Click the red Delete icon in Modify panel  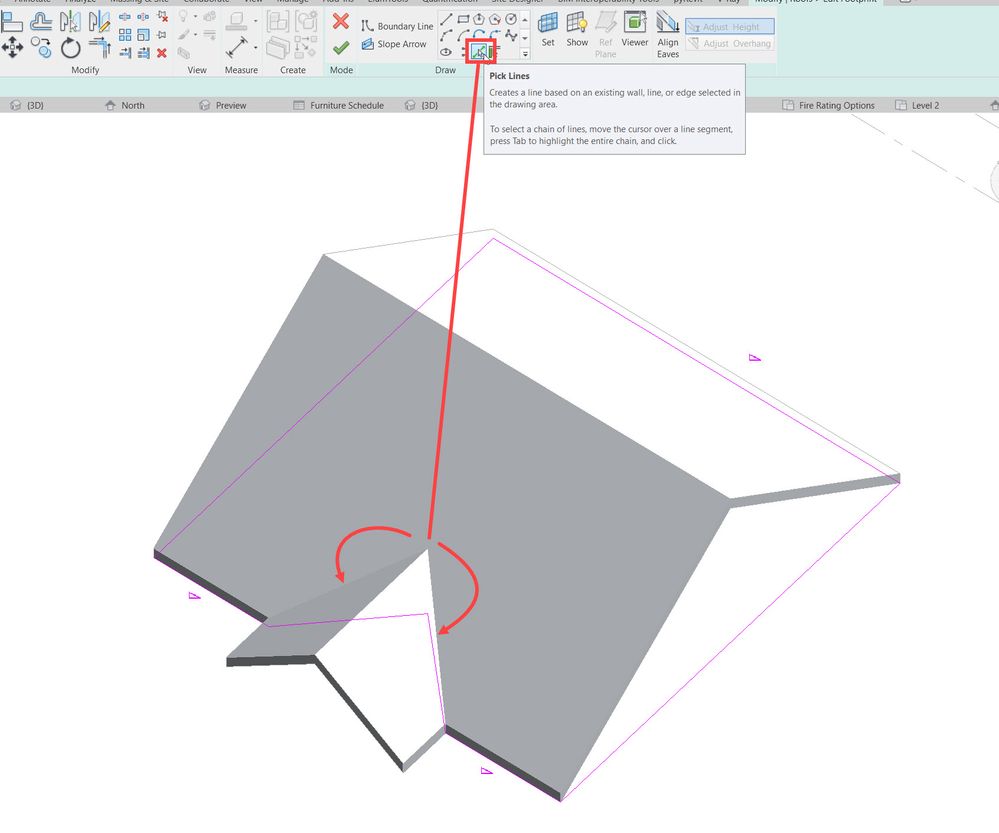coord(162,53)
